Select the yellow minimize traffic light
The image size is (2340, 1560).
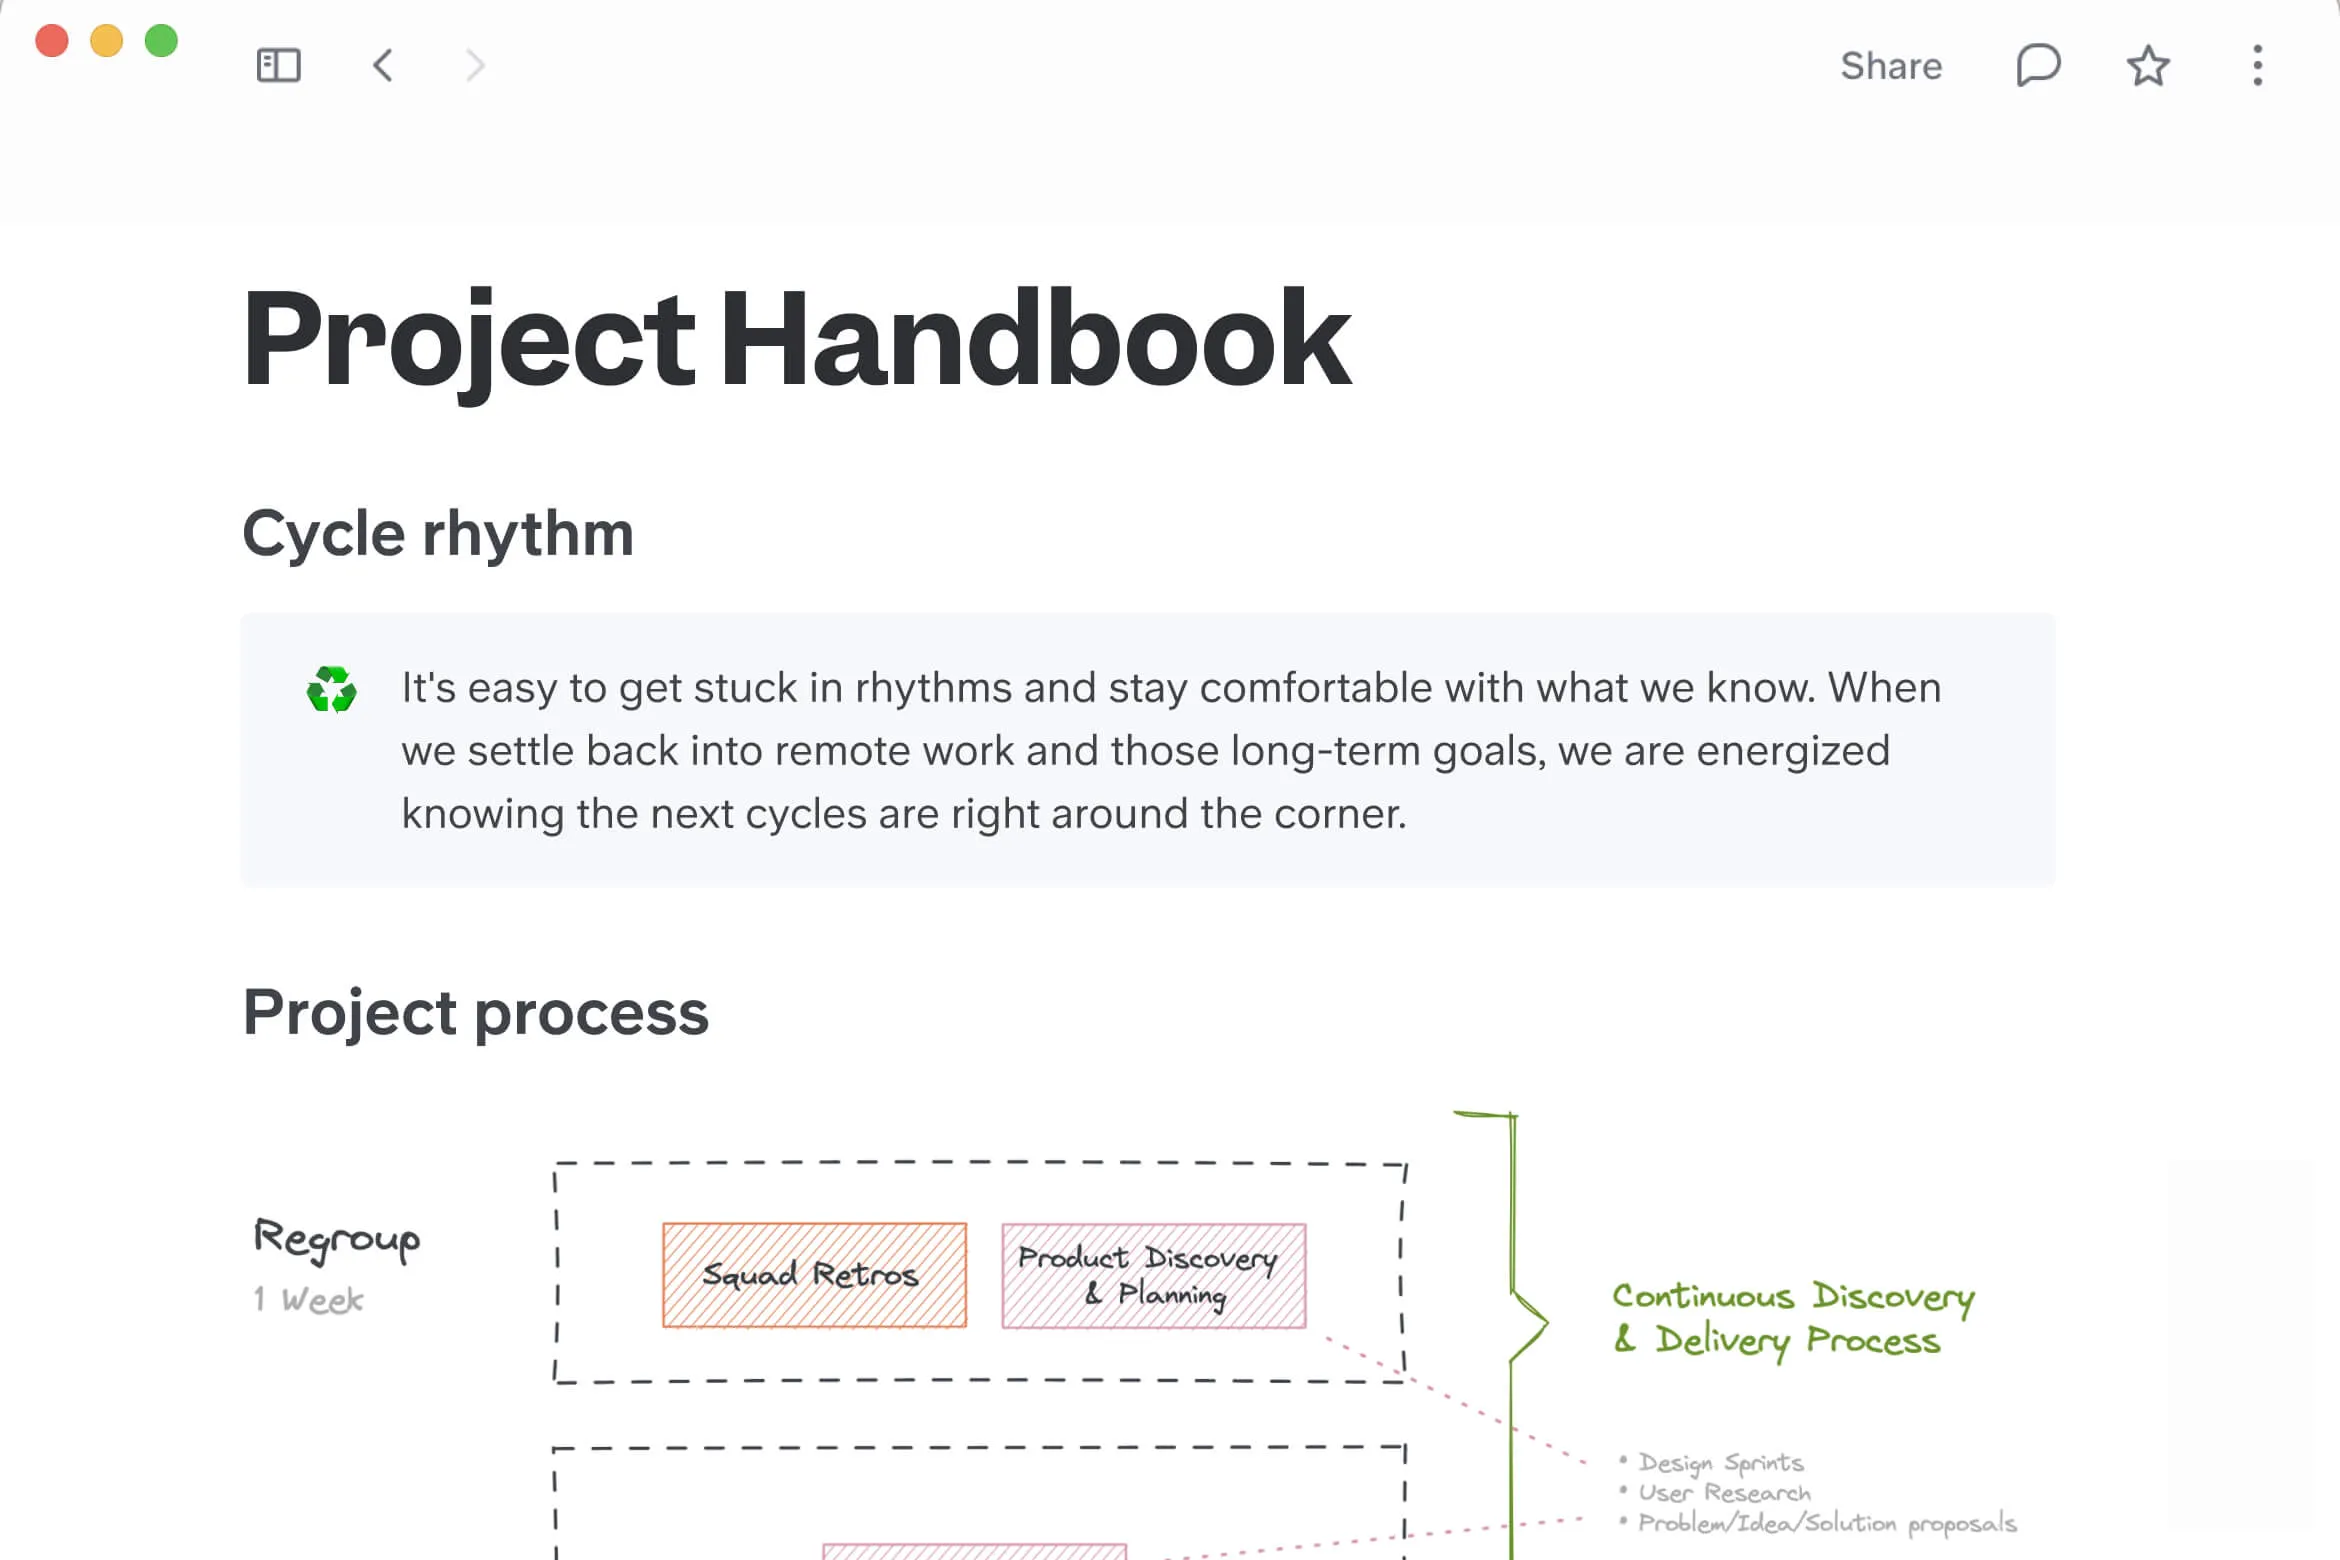pos(106,40)
